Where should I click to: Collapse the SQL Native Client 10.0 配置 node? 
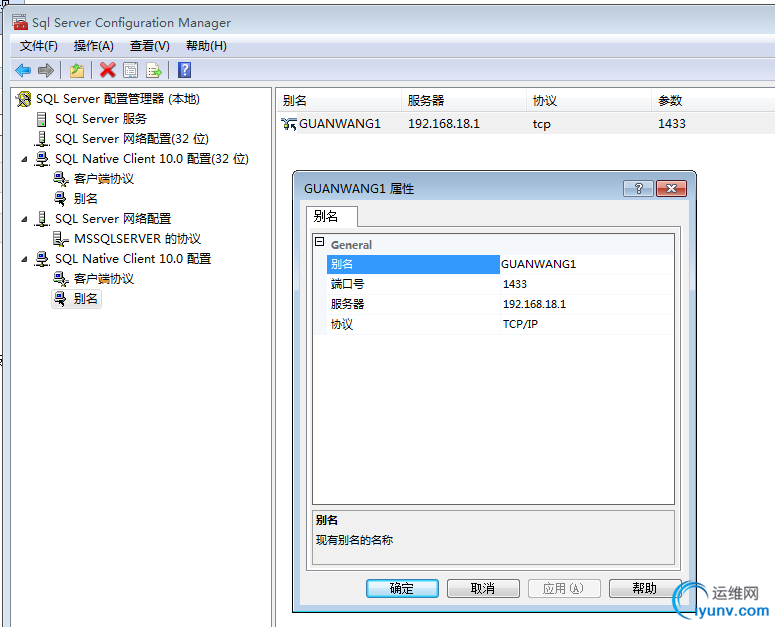tap(24, 259)
